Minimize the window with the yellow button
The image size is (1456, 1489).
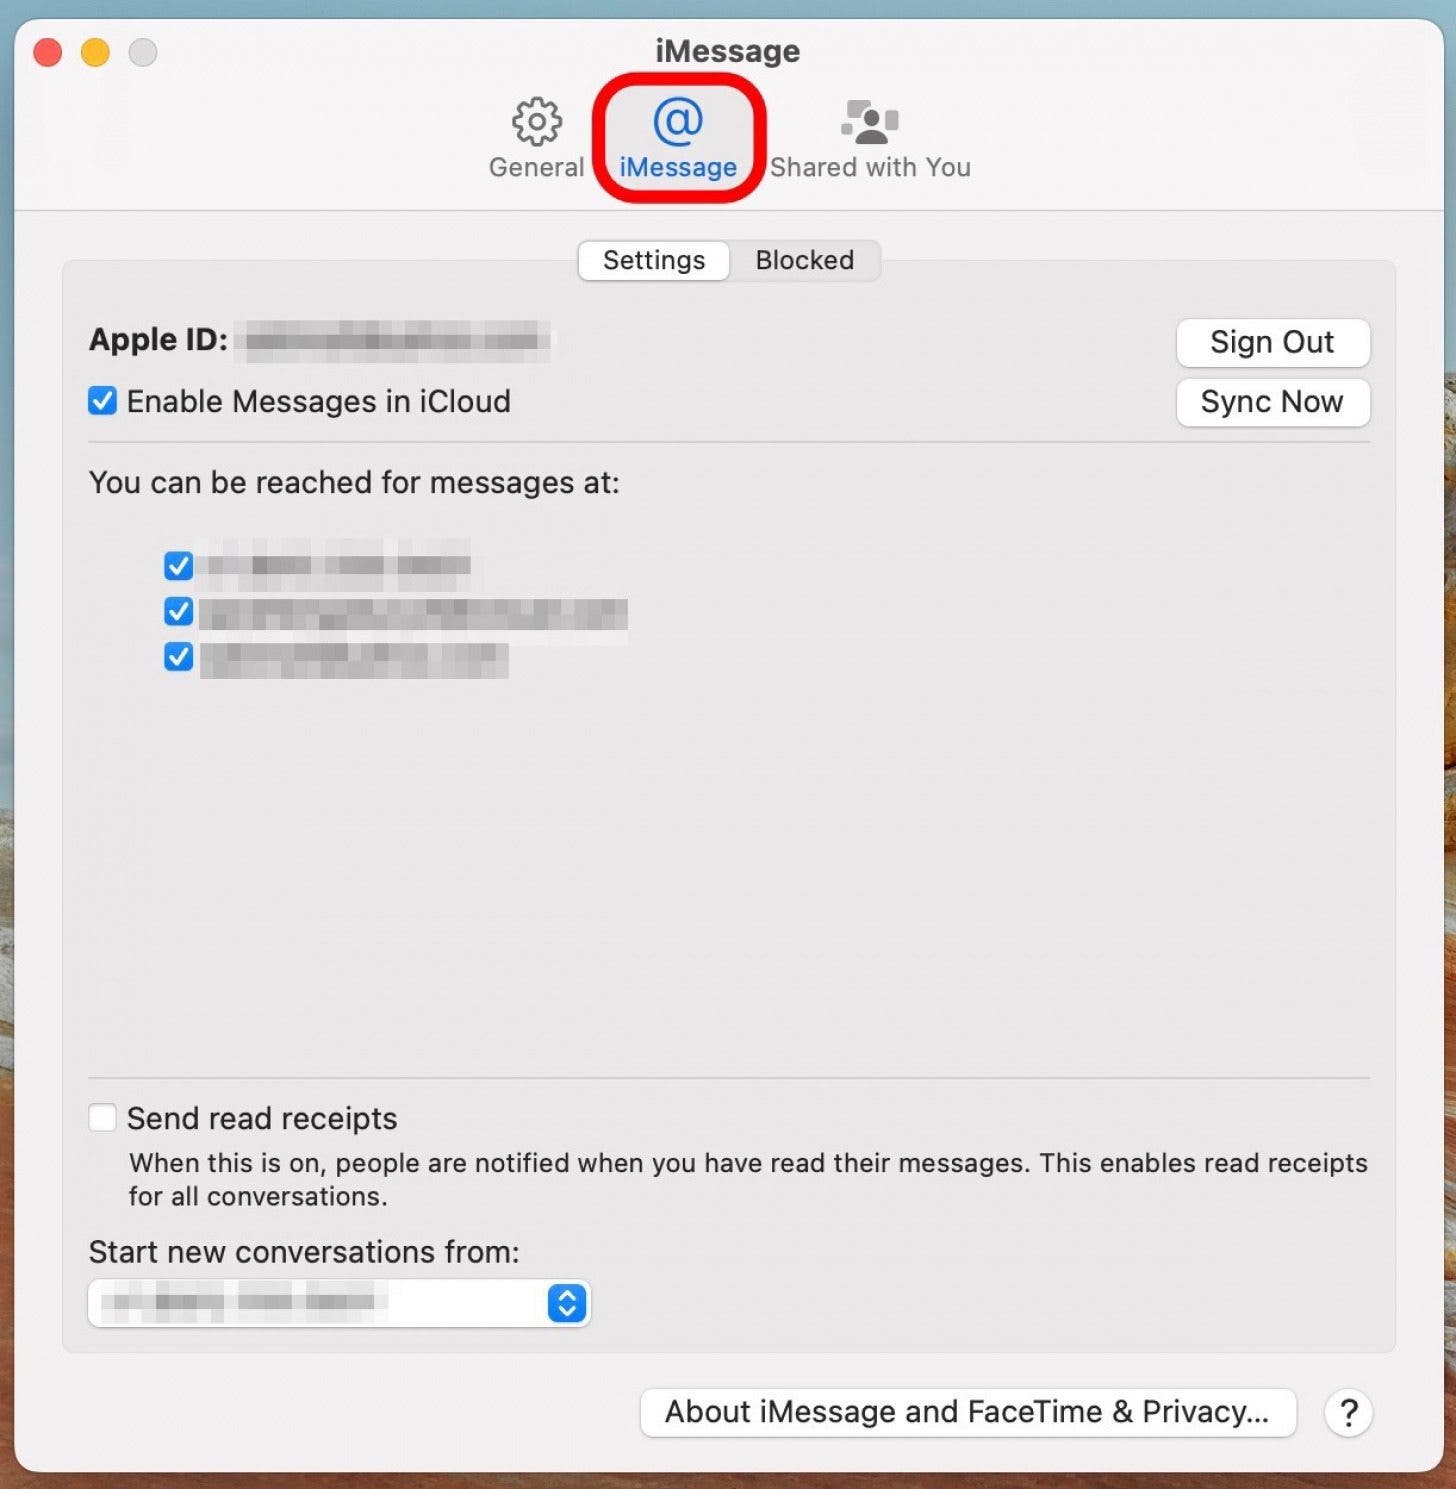(x=96, y=52)
